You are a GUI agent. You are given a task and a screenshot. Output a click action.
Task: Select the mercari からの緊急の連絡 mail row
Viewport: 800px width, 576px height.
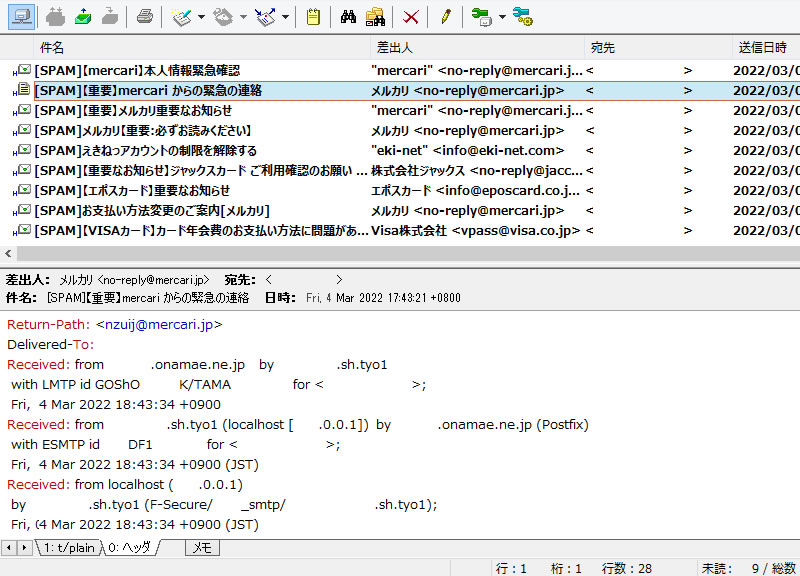pos(400,91)
